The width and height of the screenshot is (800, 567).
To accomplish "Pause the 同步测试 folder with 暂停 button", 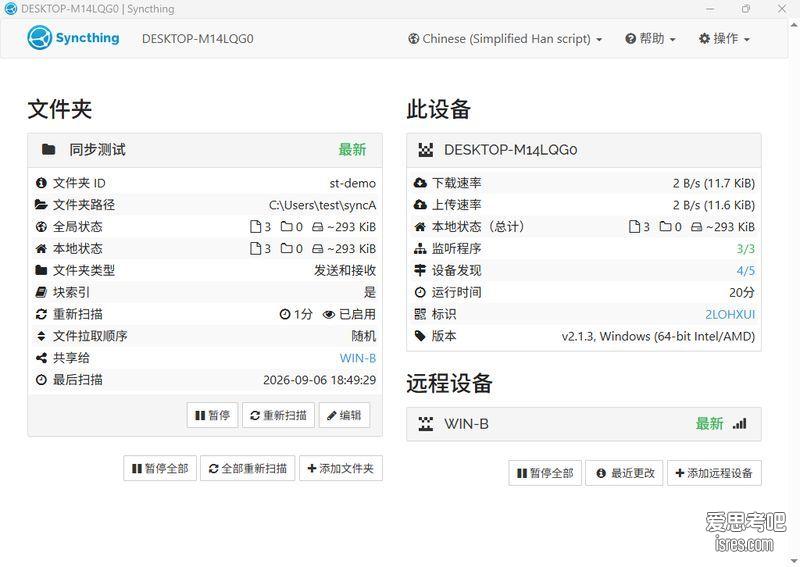I will click(212, 415).
